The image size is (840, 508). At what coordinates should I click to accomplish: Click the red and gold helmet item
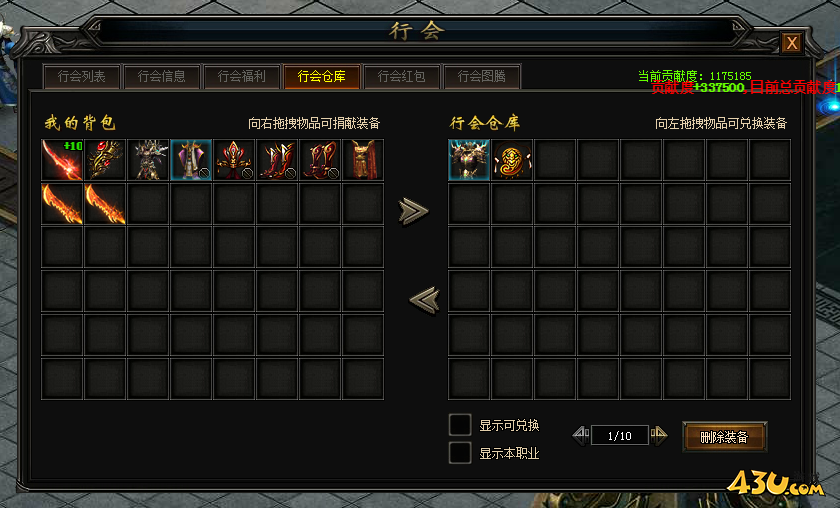point(234,160)
